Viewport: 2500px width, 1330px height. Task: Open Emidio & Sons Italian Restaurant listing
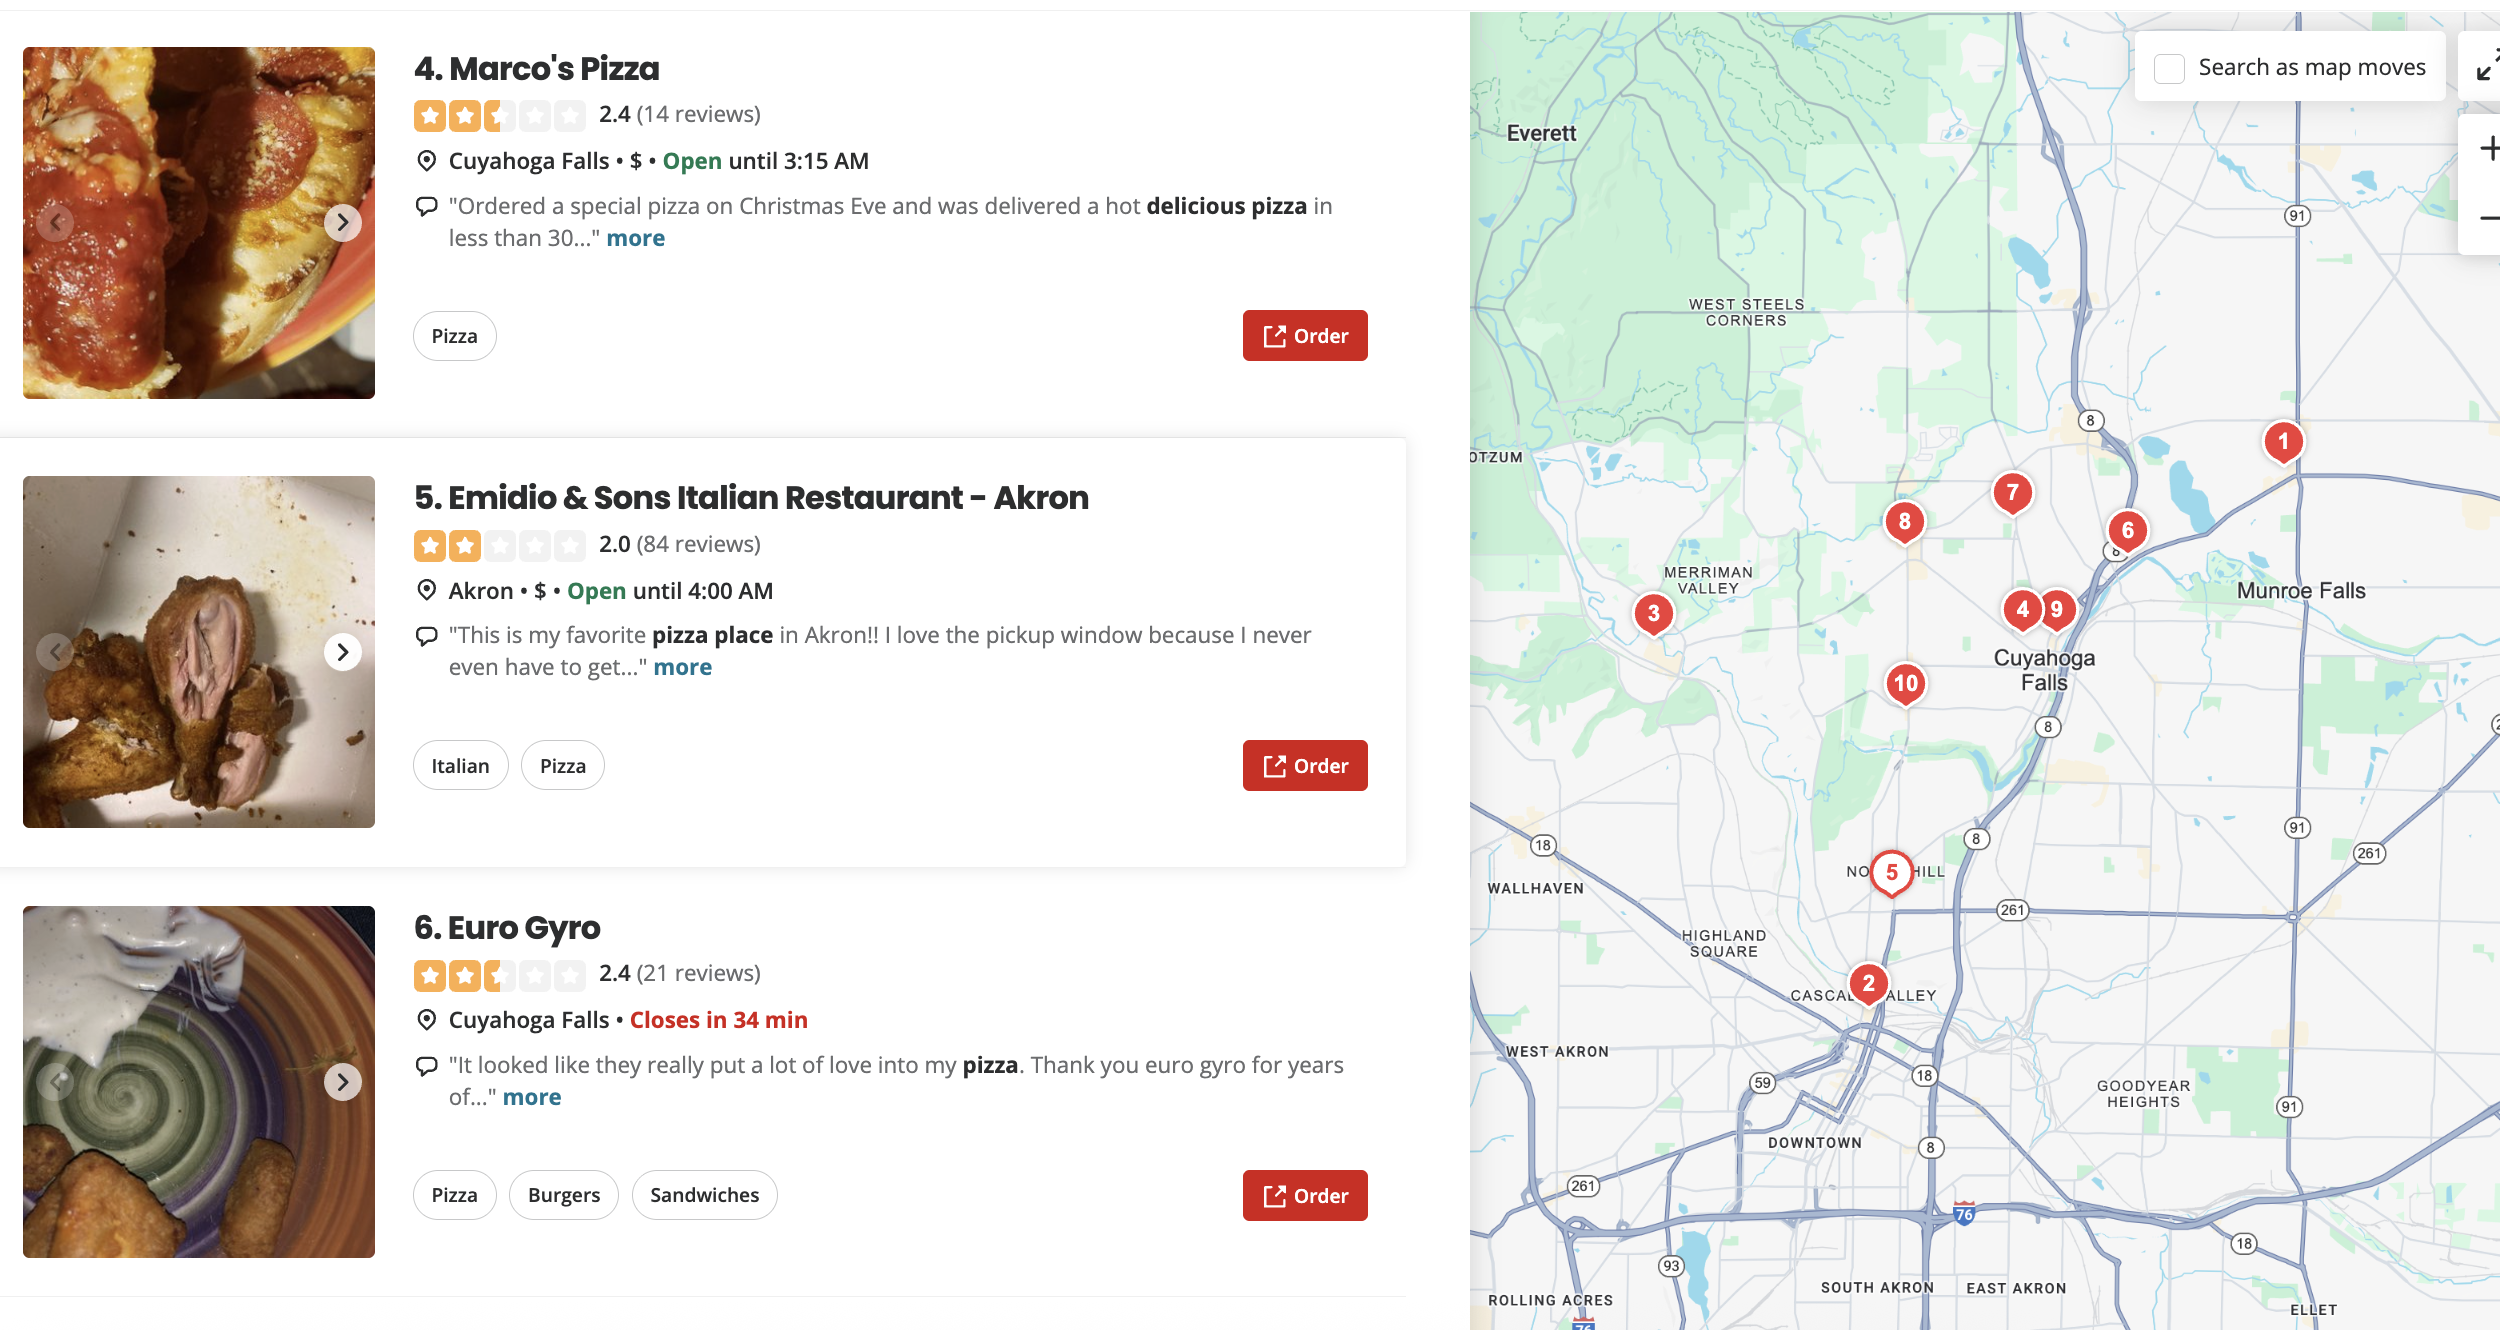751,498
